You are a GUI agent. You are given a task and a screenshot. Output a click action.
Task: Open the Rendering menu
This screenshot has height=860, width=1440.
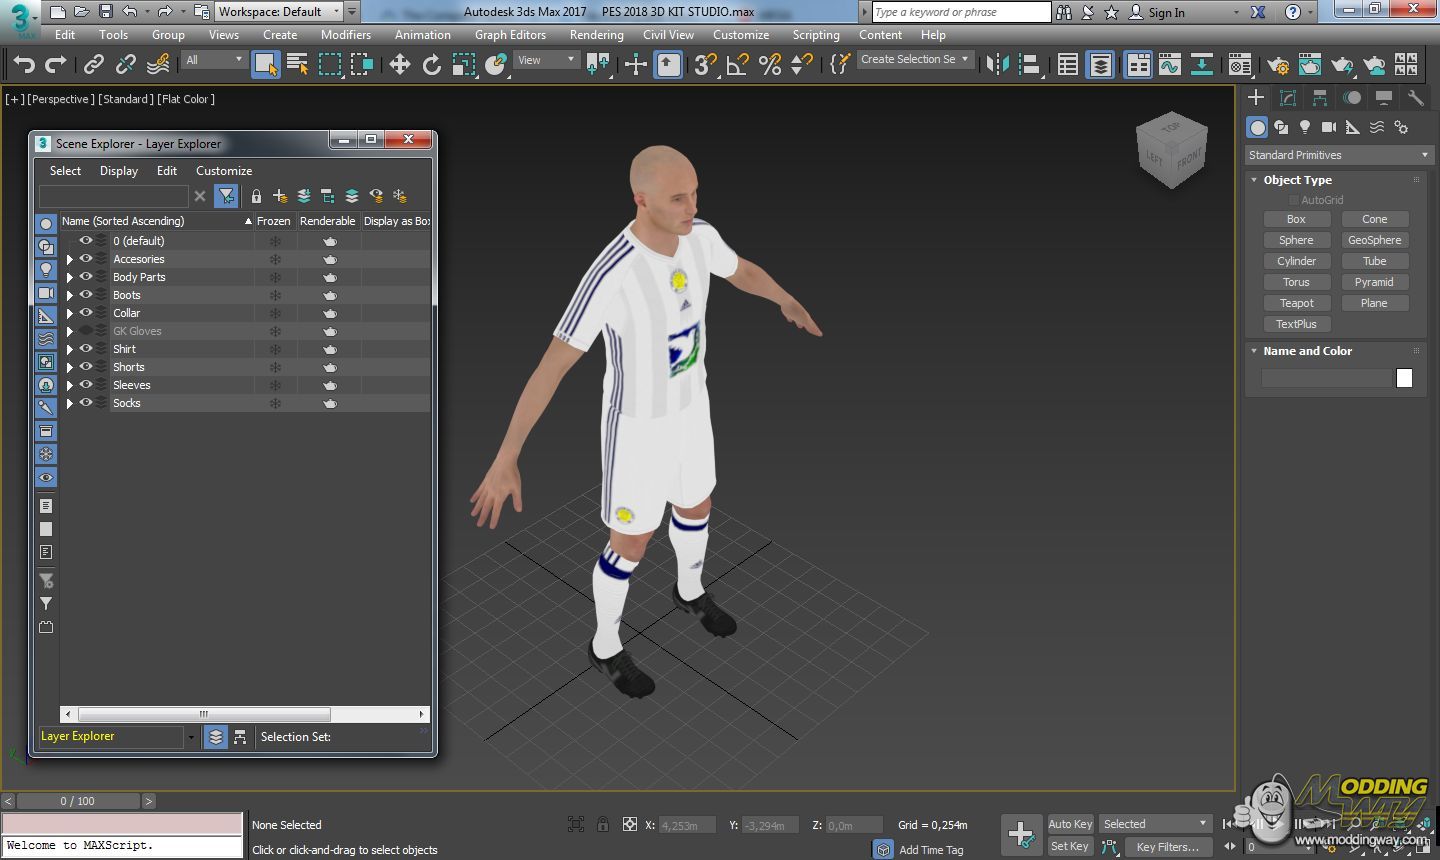[596, 35]
